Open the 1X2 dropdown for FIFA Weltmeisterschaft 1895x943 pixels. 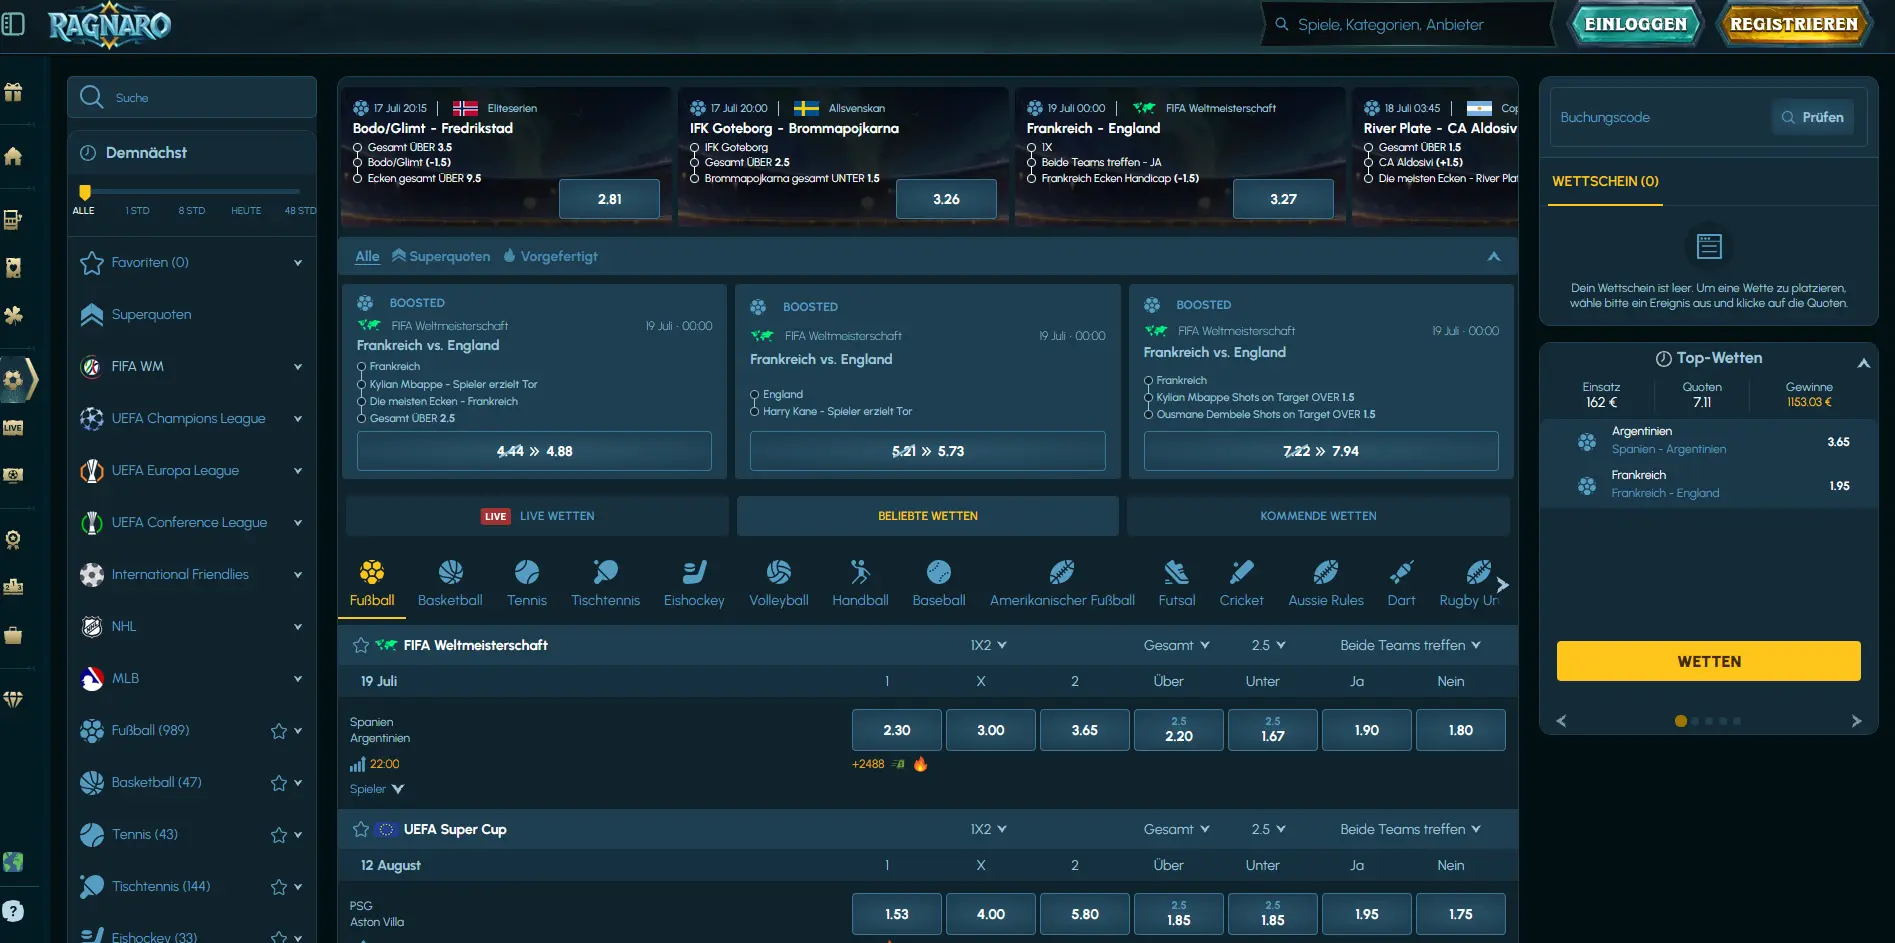click(988, 645)
